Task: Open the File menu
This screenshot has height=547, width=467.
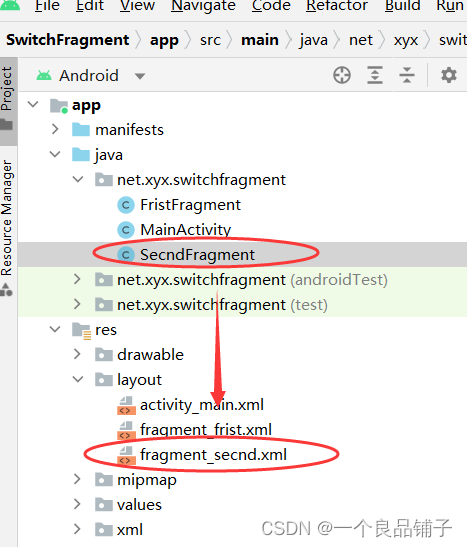Action: click(47, 6)
